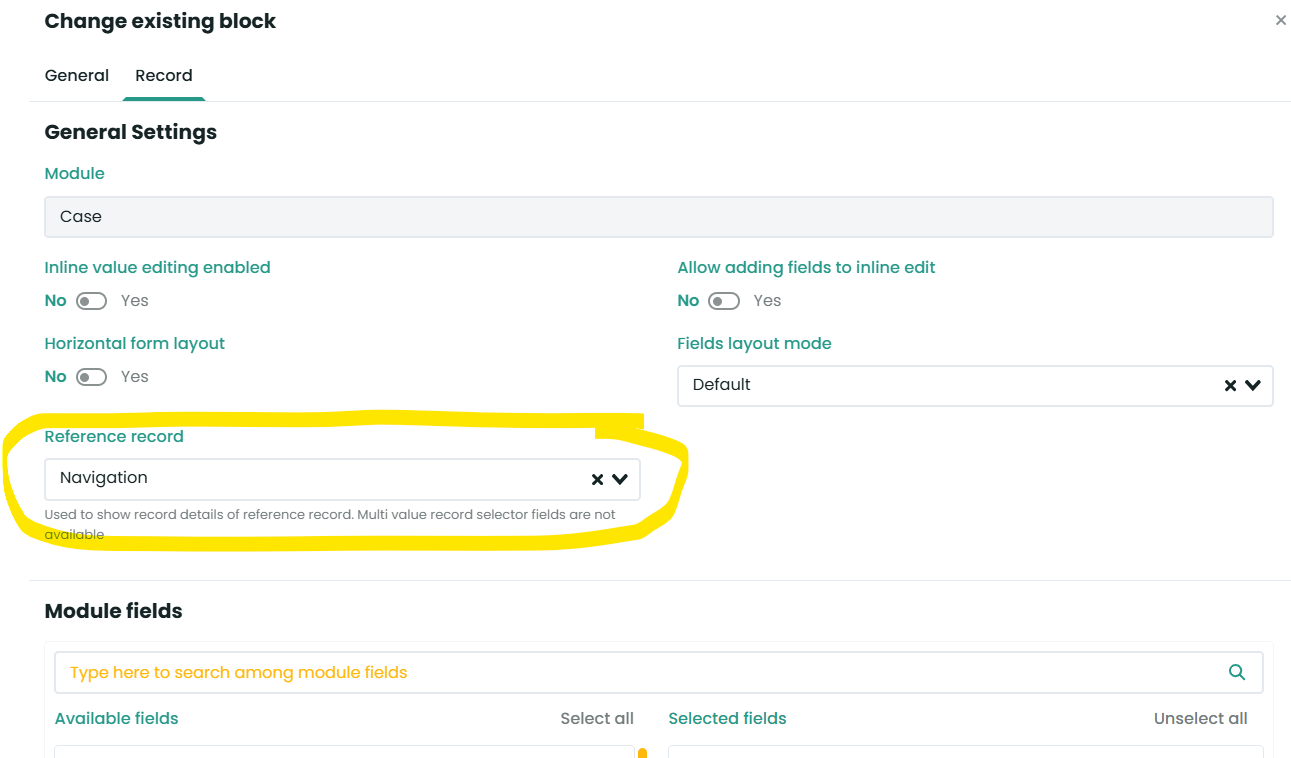Clear the Navigation value in Reference record

[597, 479]
